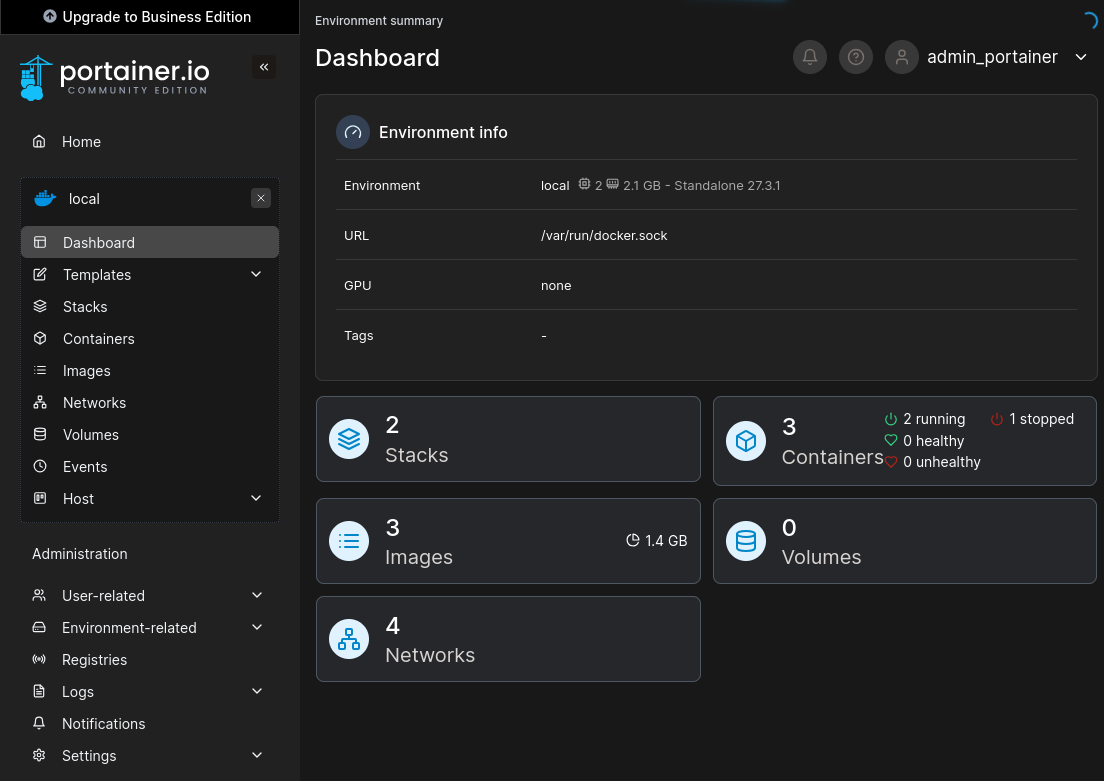Click the Images tile list icon
The height and width of the screenshot is (781, 1104).
349,541
